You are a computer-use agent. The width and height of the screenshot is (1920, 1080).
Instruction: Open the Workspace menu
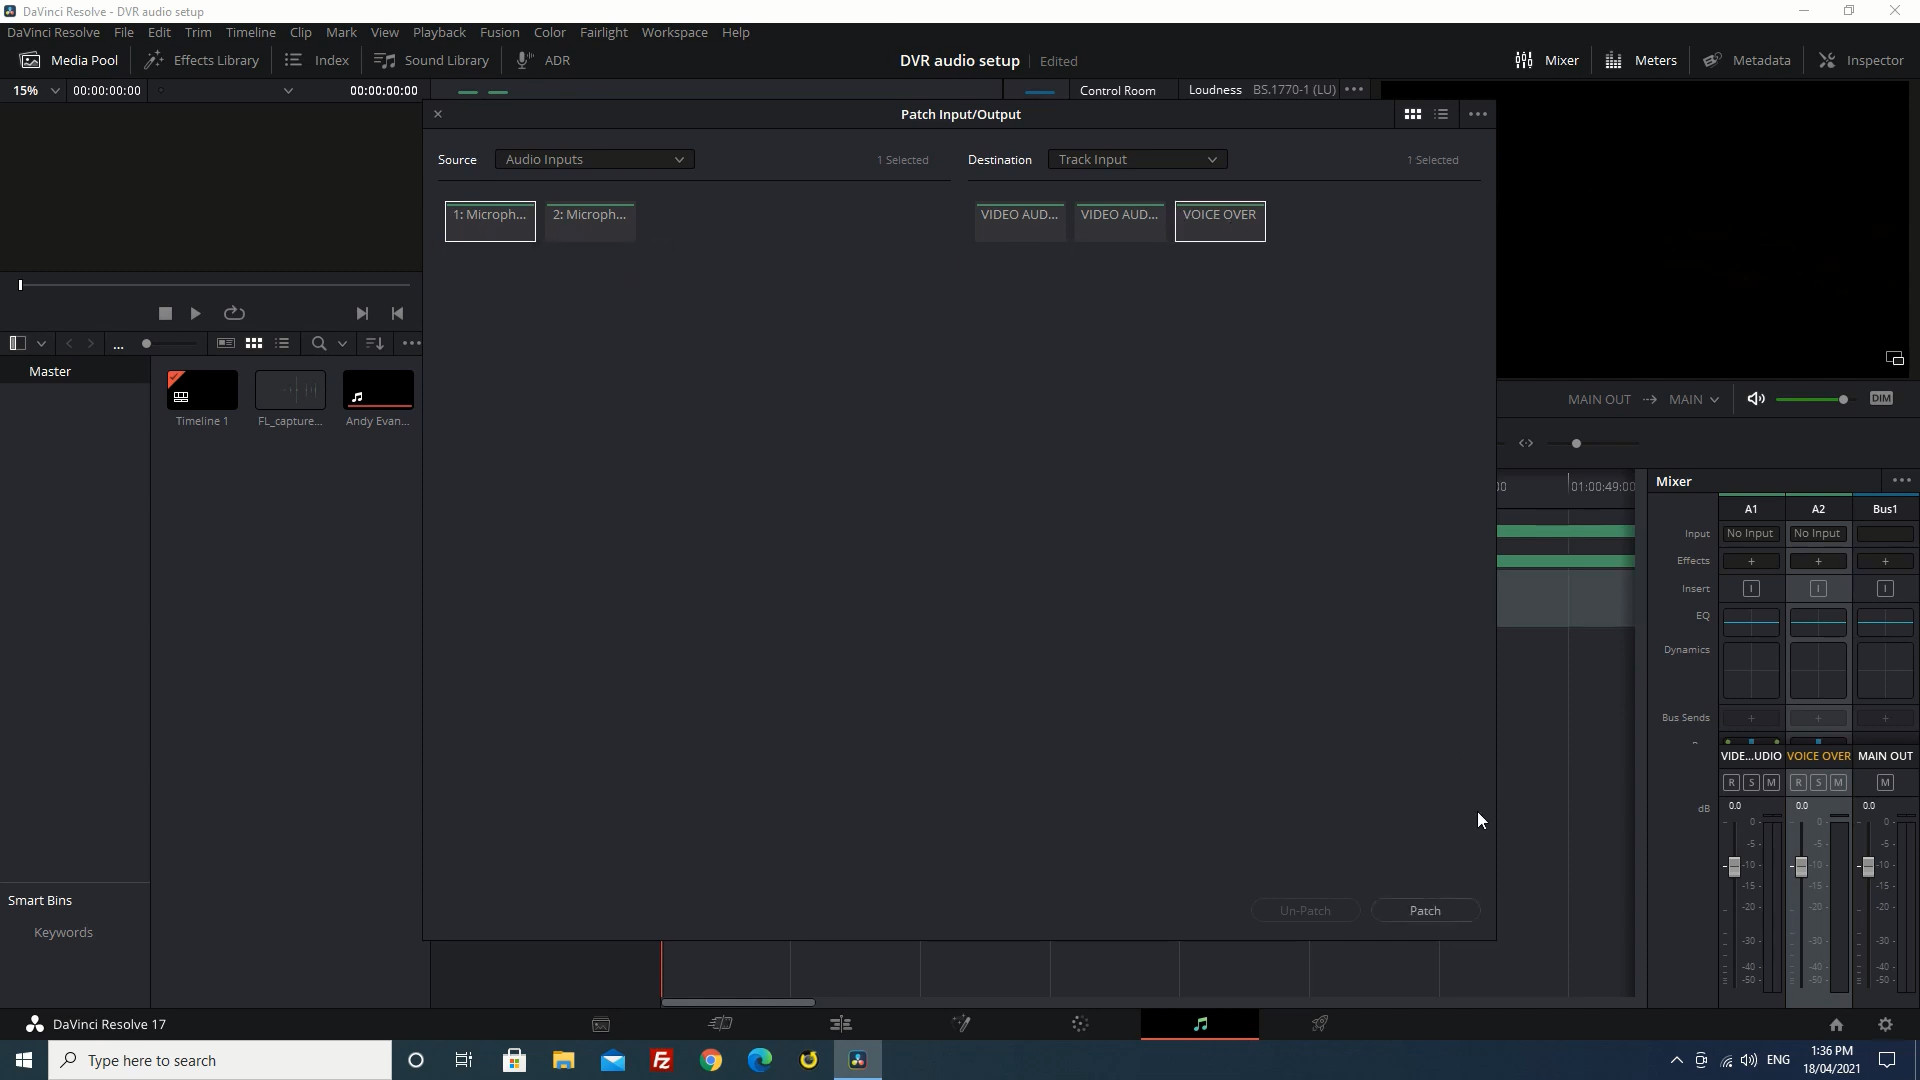point(674,32)
